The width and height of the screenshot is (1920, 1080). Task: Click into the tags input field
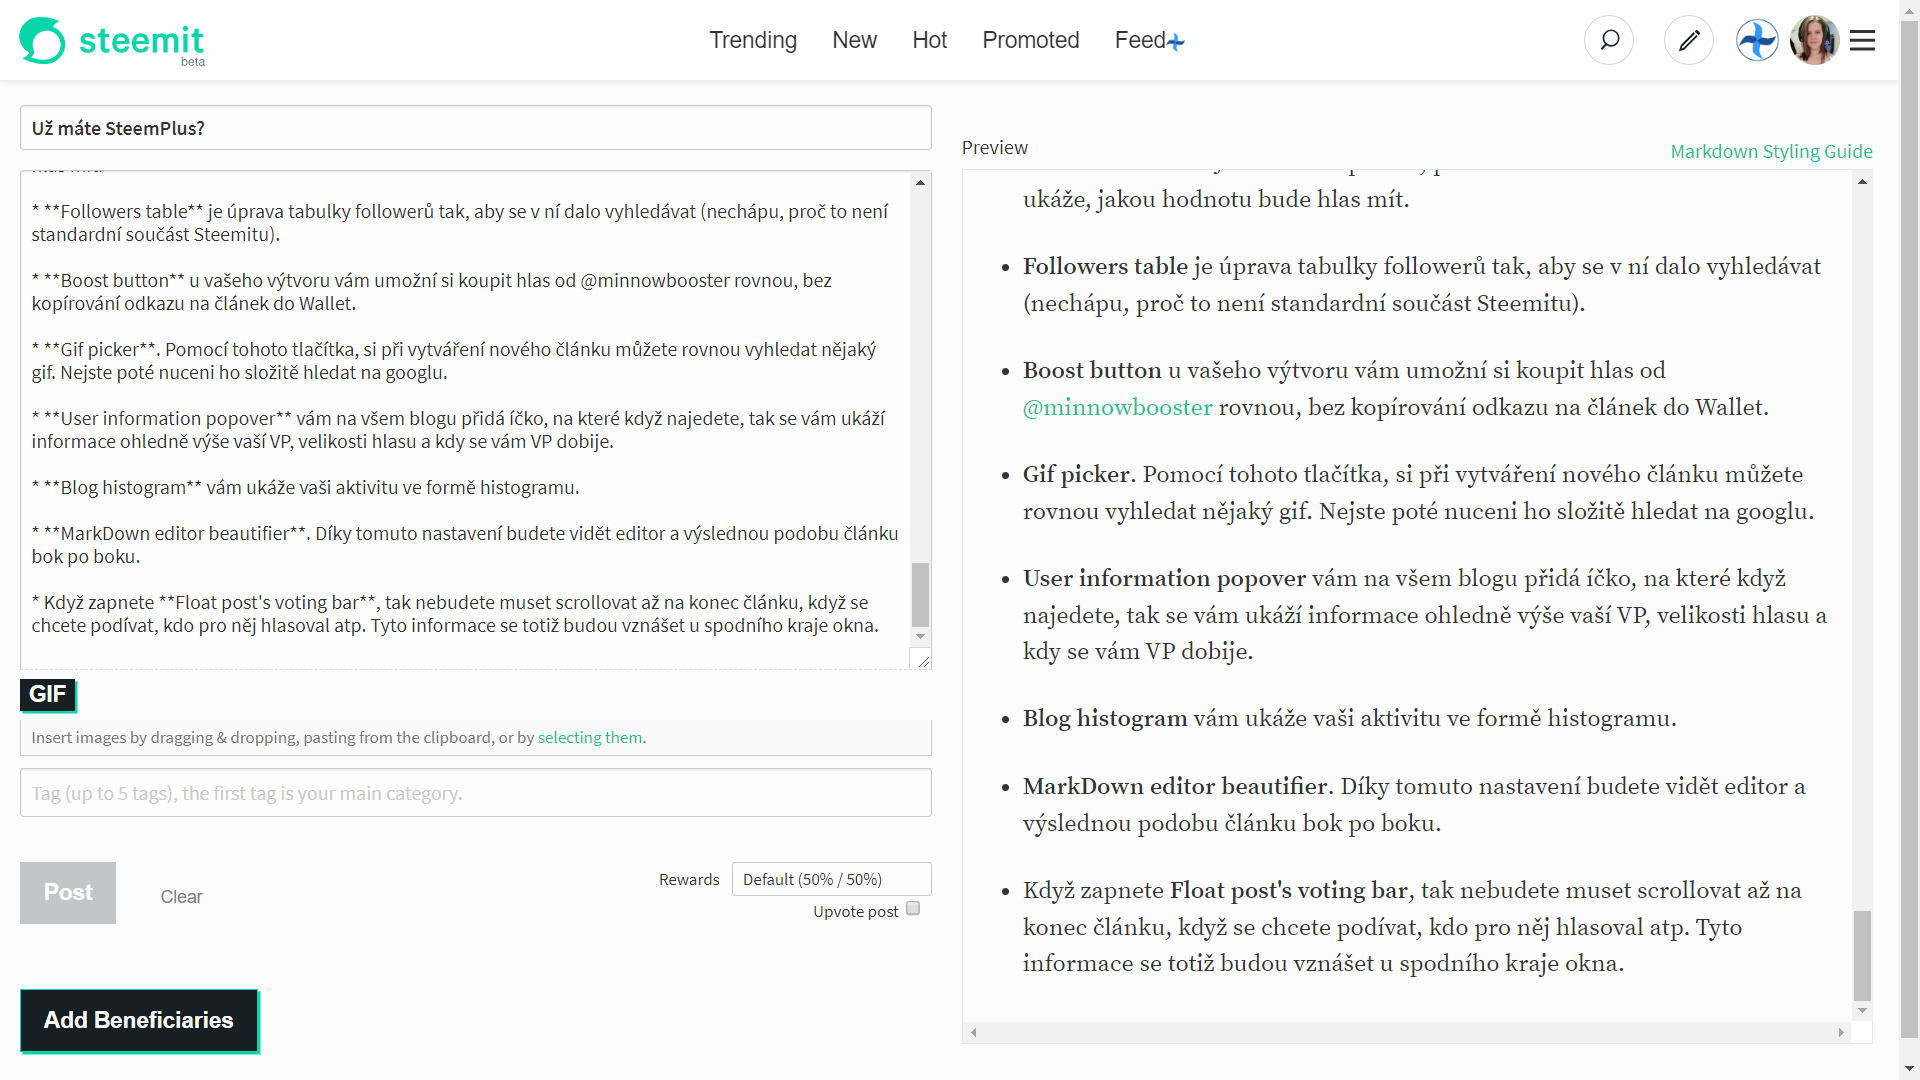point(476,793)
